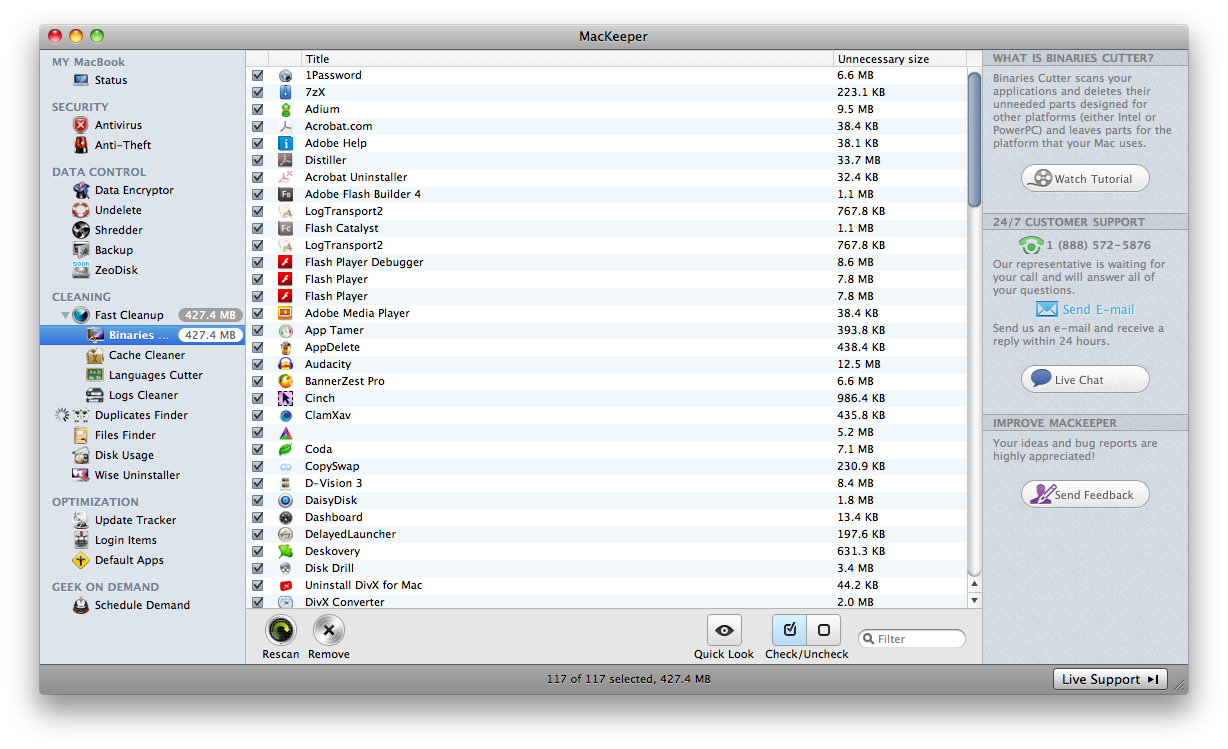Click the vertical scrollbar thumb

pyautogui.click(x=974, y=139)
